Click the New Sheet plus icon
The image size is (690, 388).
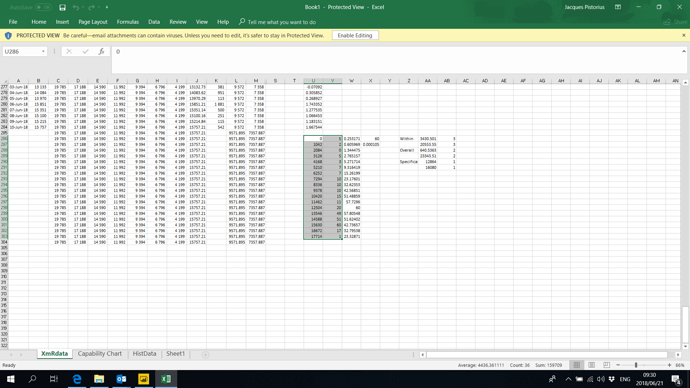click(x=206, y=355)
